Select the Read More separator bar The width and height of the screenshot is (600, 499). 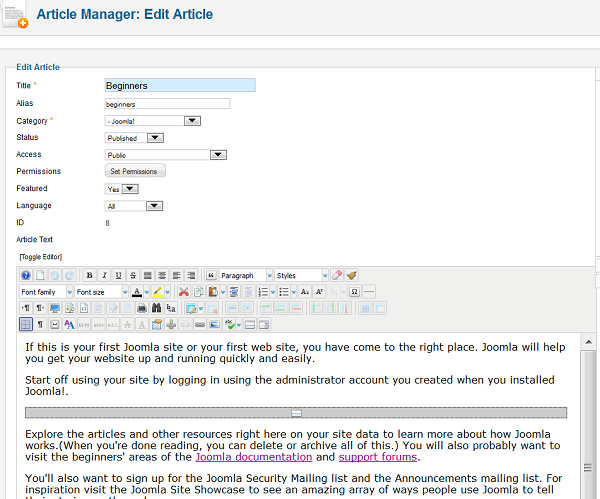296,413
